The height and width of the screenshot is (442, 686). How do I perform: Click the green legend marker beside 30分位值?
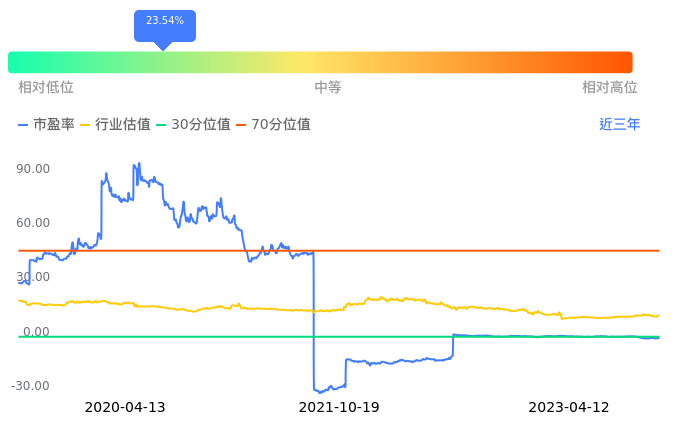click(163, 125)
